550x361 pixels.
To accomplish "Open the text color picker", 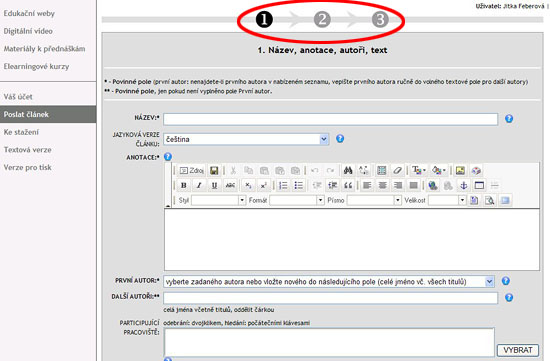I will click(x=419, y=171).
